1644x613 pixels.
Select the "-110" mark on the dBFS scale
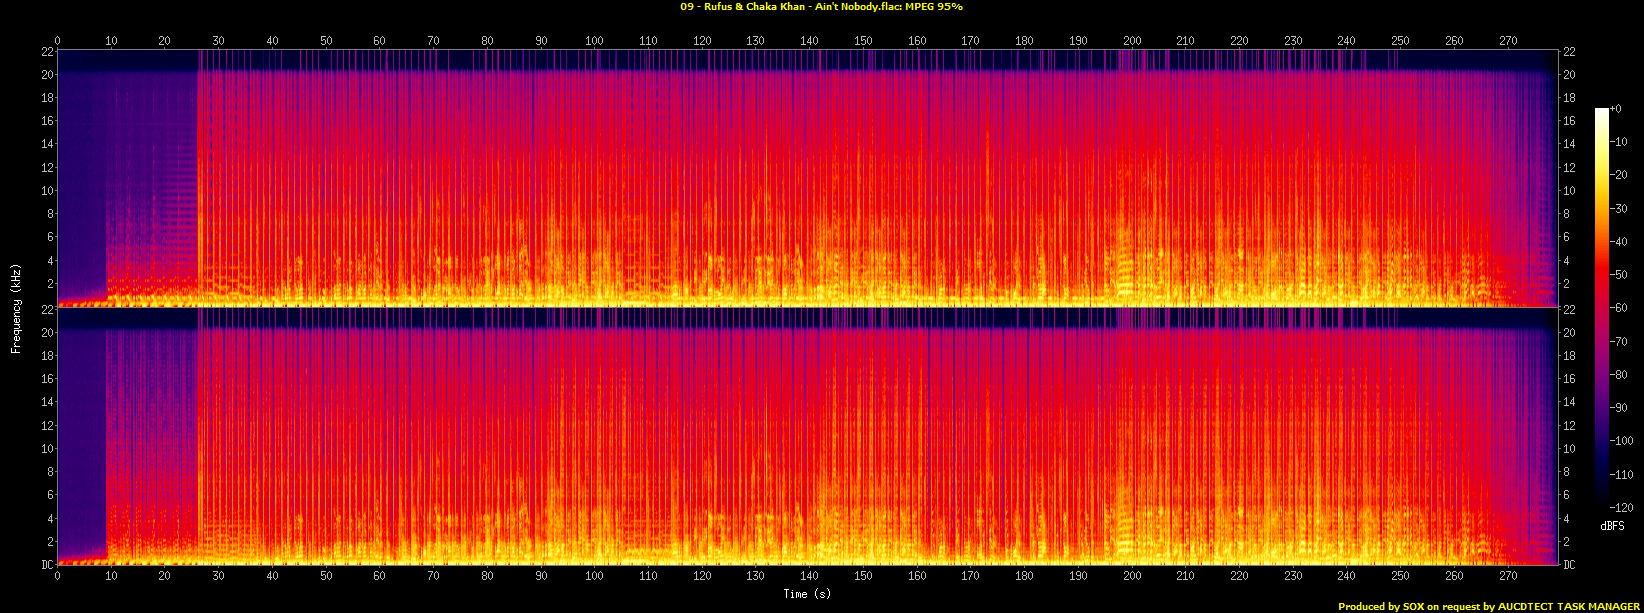coord(1622,475)
